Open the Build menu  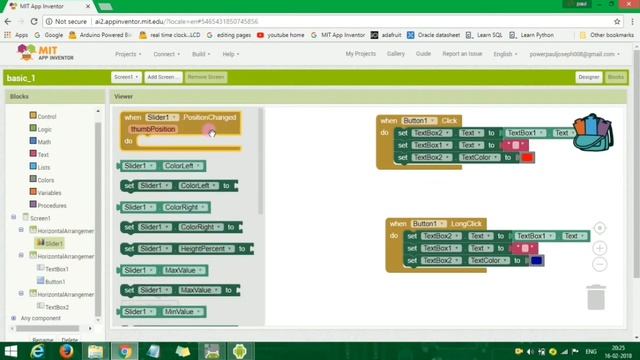[x=201, y=54]
